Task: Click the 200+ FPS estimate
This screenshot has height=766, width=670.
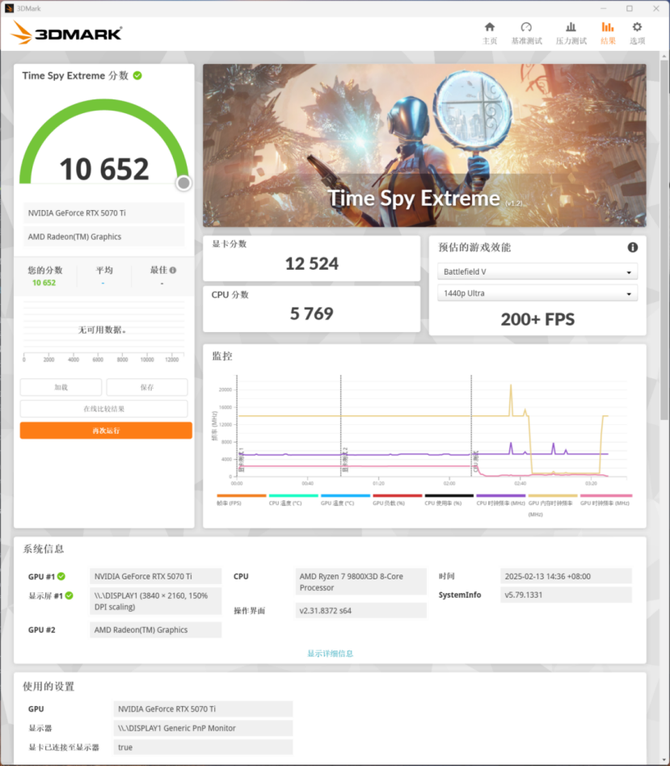Action: point(538,319)
